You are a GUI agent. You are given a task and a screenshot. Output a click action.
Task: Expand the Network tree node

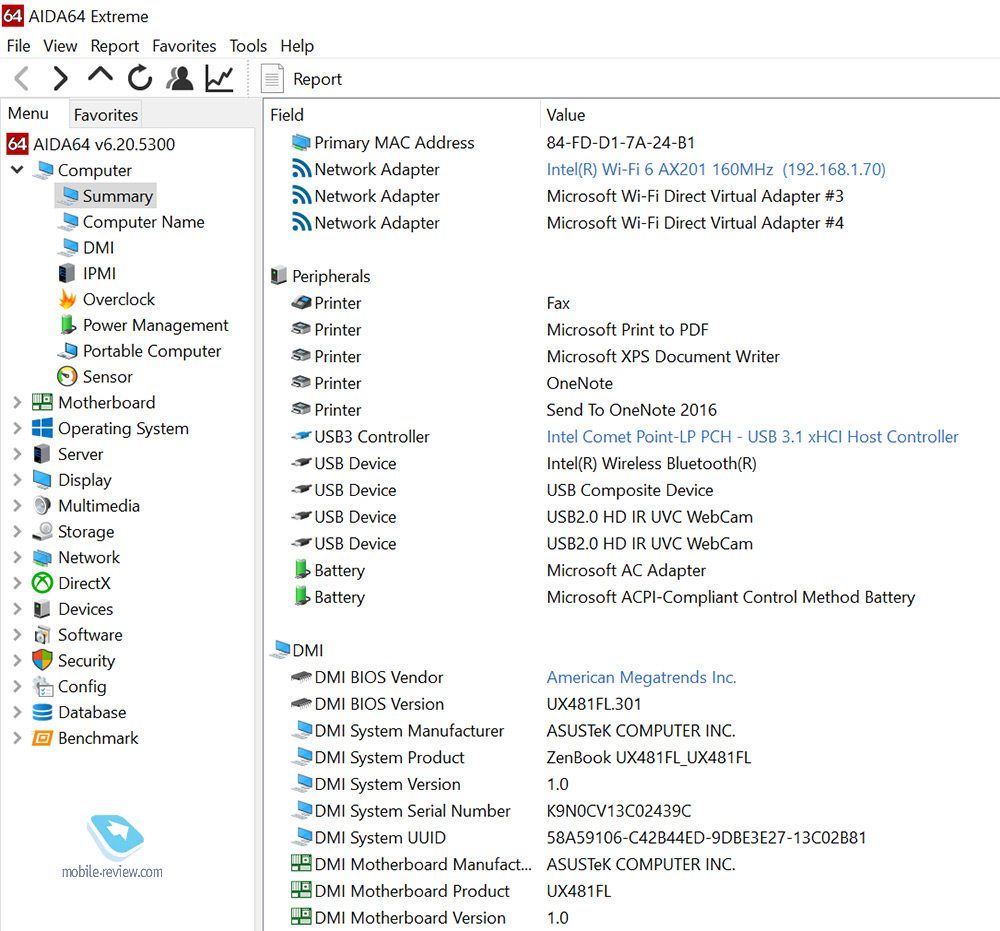coord(17,557)
